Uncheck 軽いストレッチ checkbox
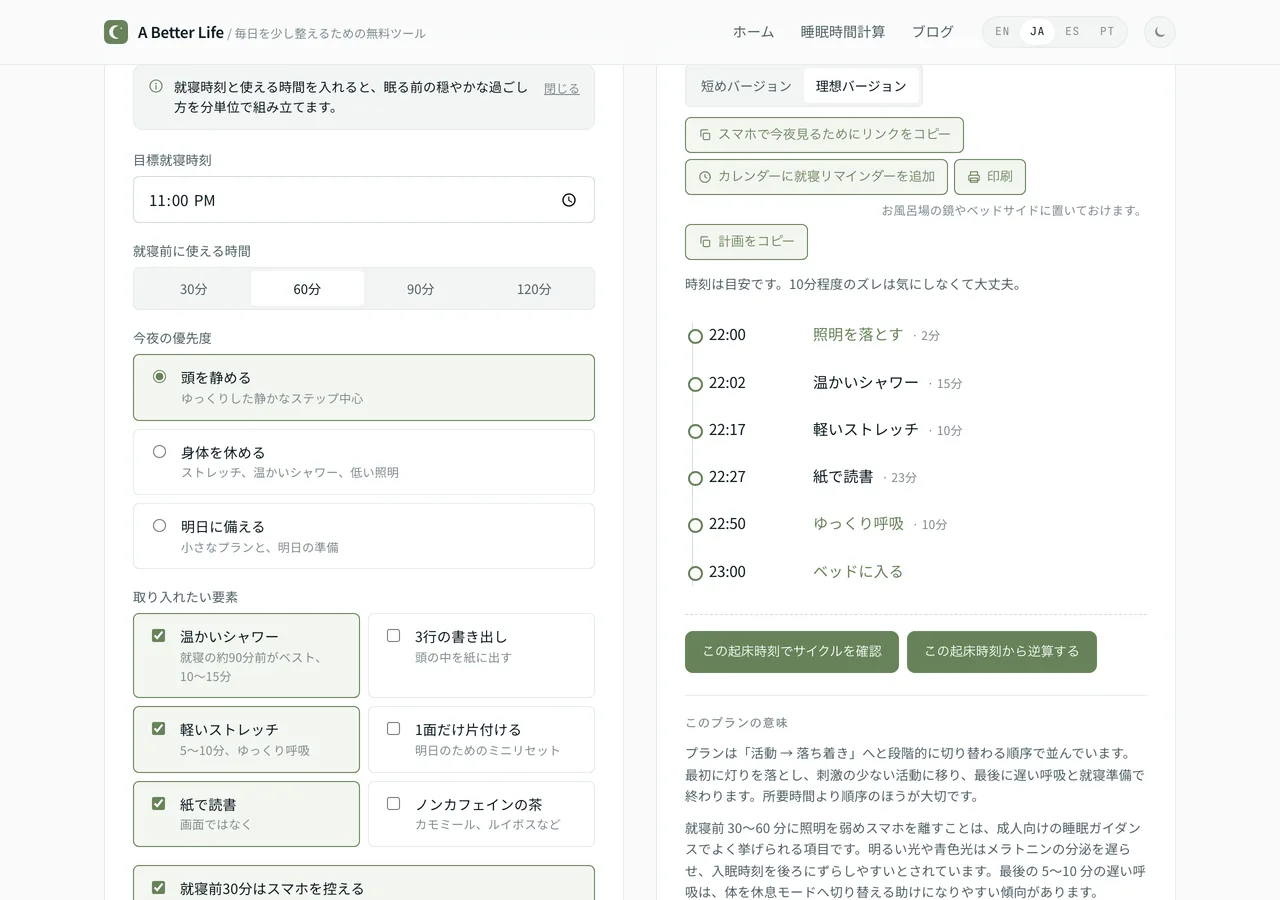The width and height of the screenshot is (1280, 900). point(158,728)
